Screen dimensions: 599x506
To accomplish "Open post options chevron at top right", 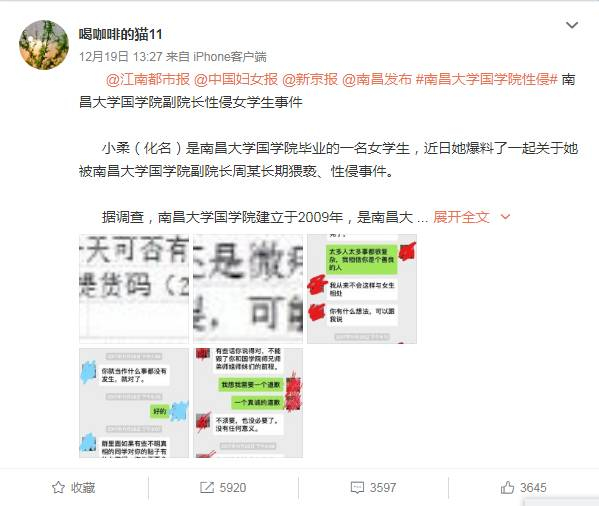I will pyautogui.click(x=571, y=25).
